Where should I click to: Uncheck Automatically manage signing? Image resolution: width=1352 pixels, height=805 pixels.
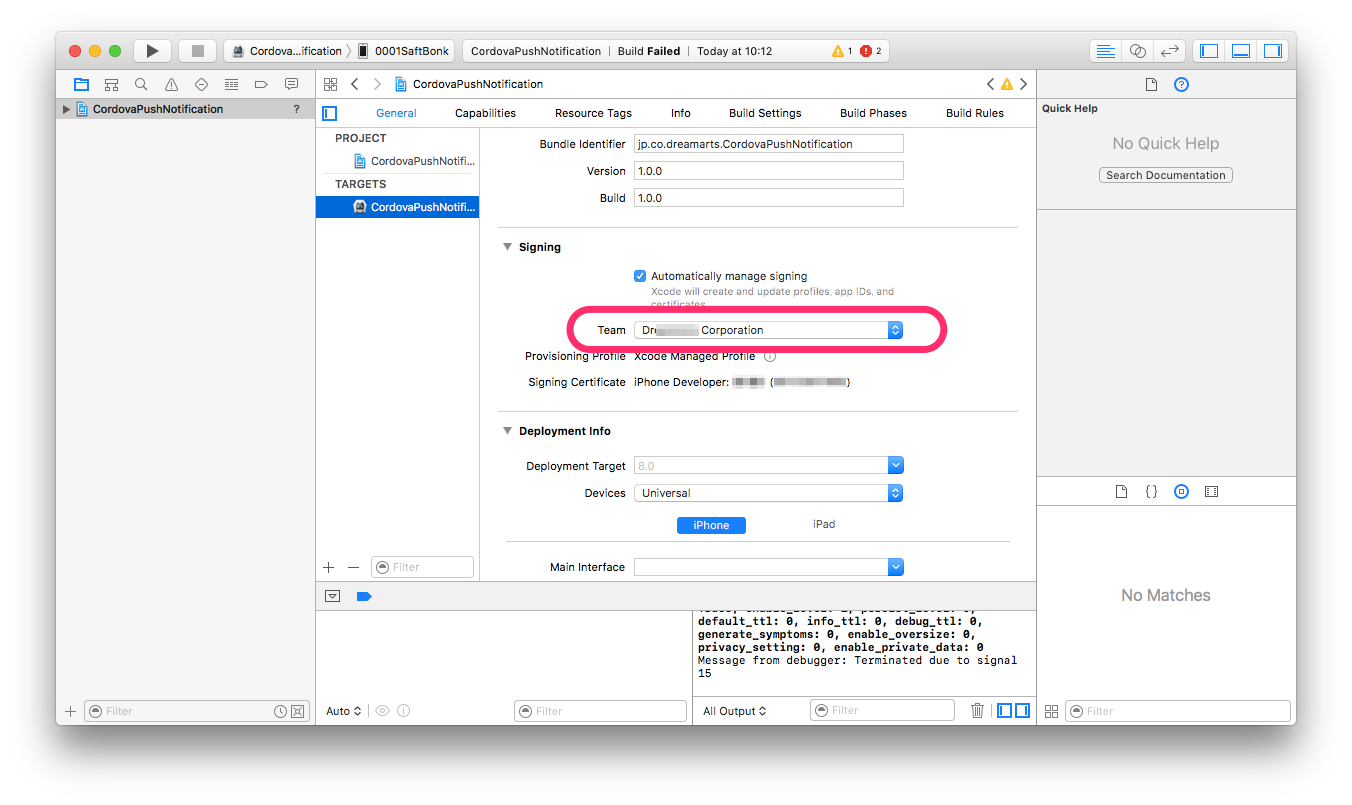pos(640,276)
